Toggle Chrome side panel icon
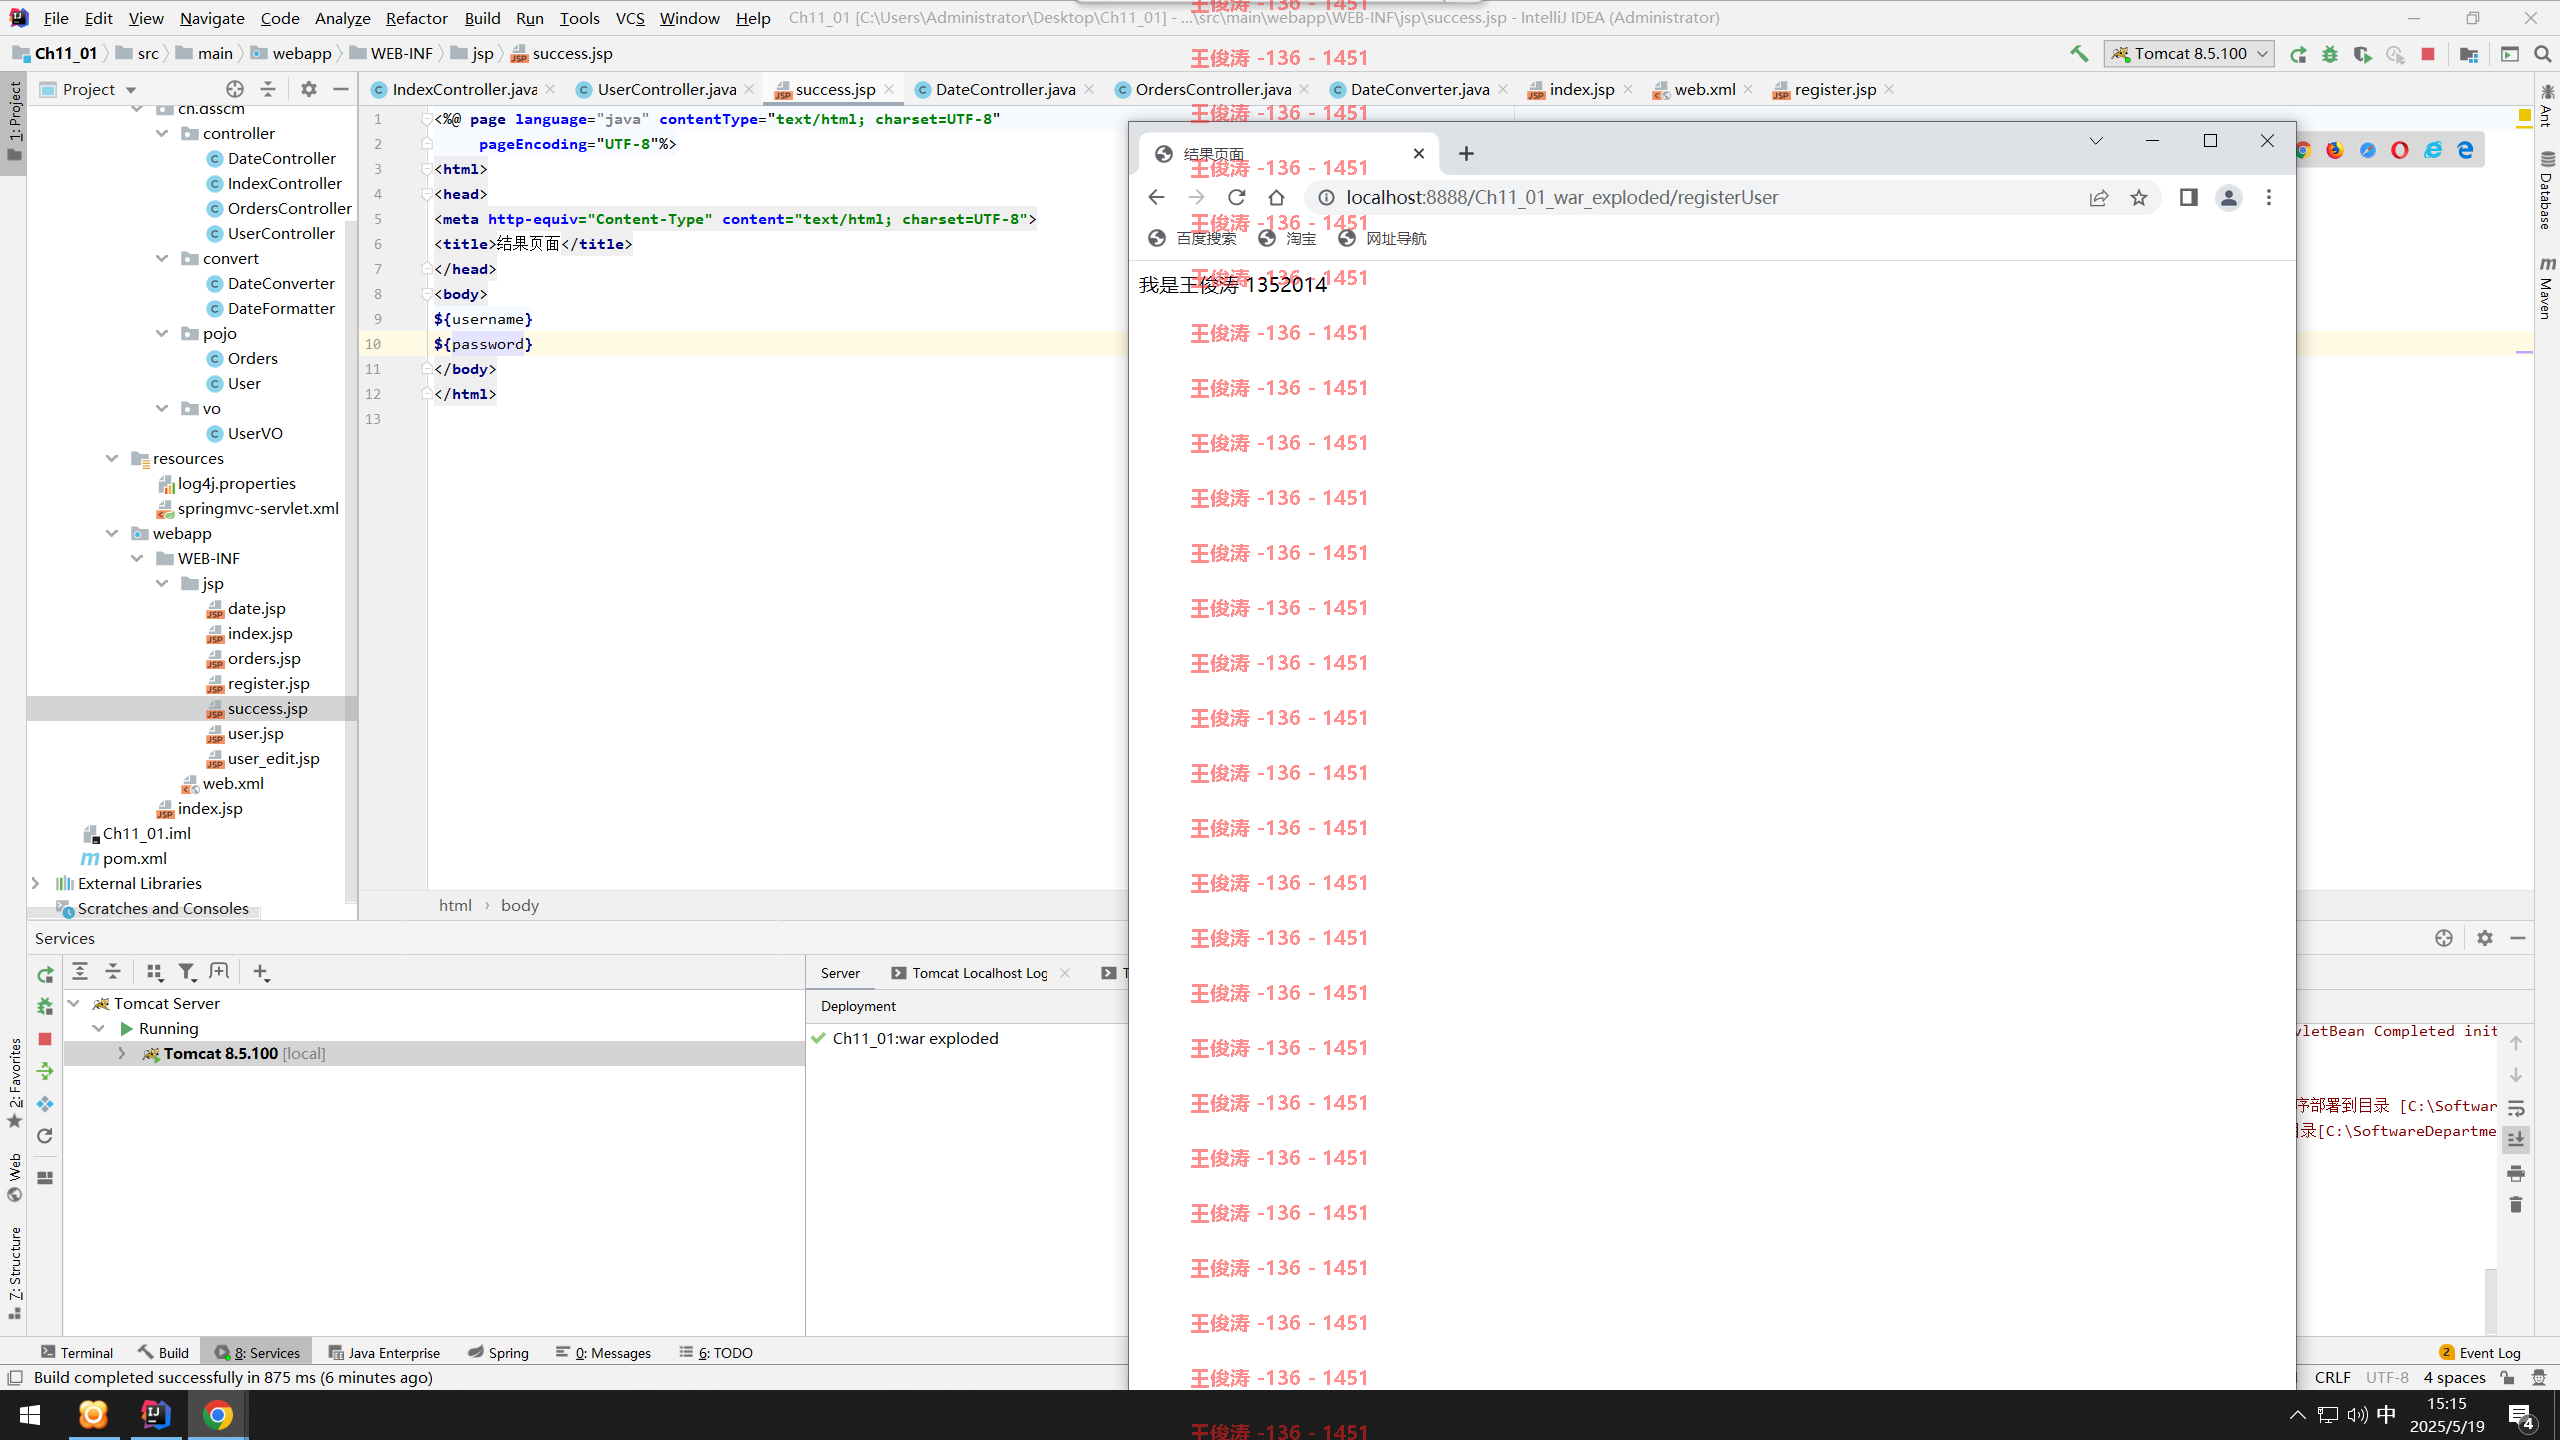 tap(2189, 198)
